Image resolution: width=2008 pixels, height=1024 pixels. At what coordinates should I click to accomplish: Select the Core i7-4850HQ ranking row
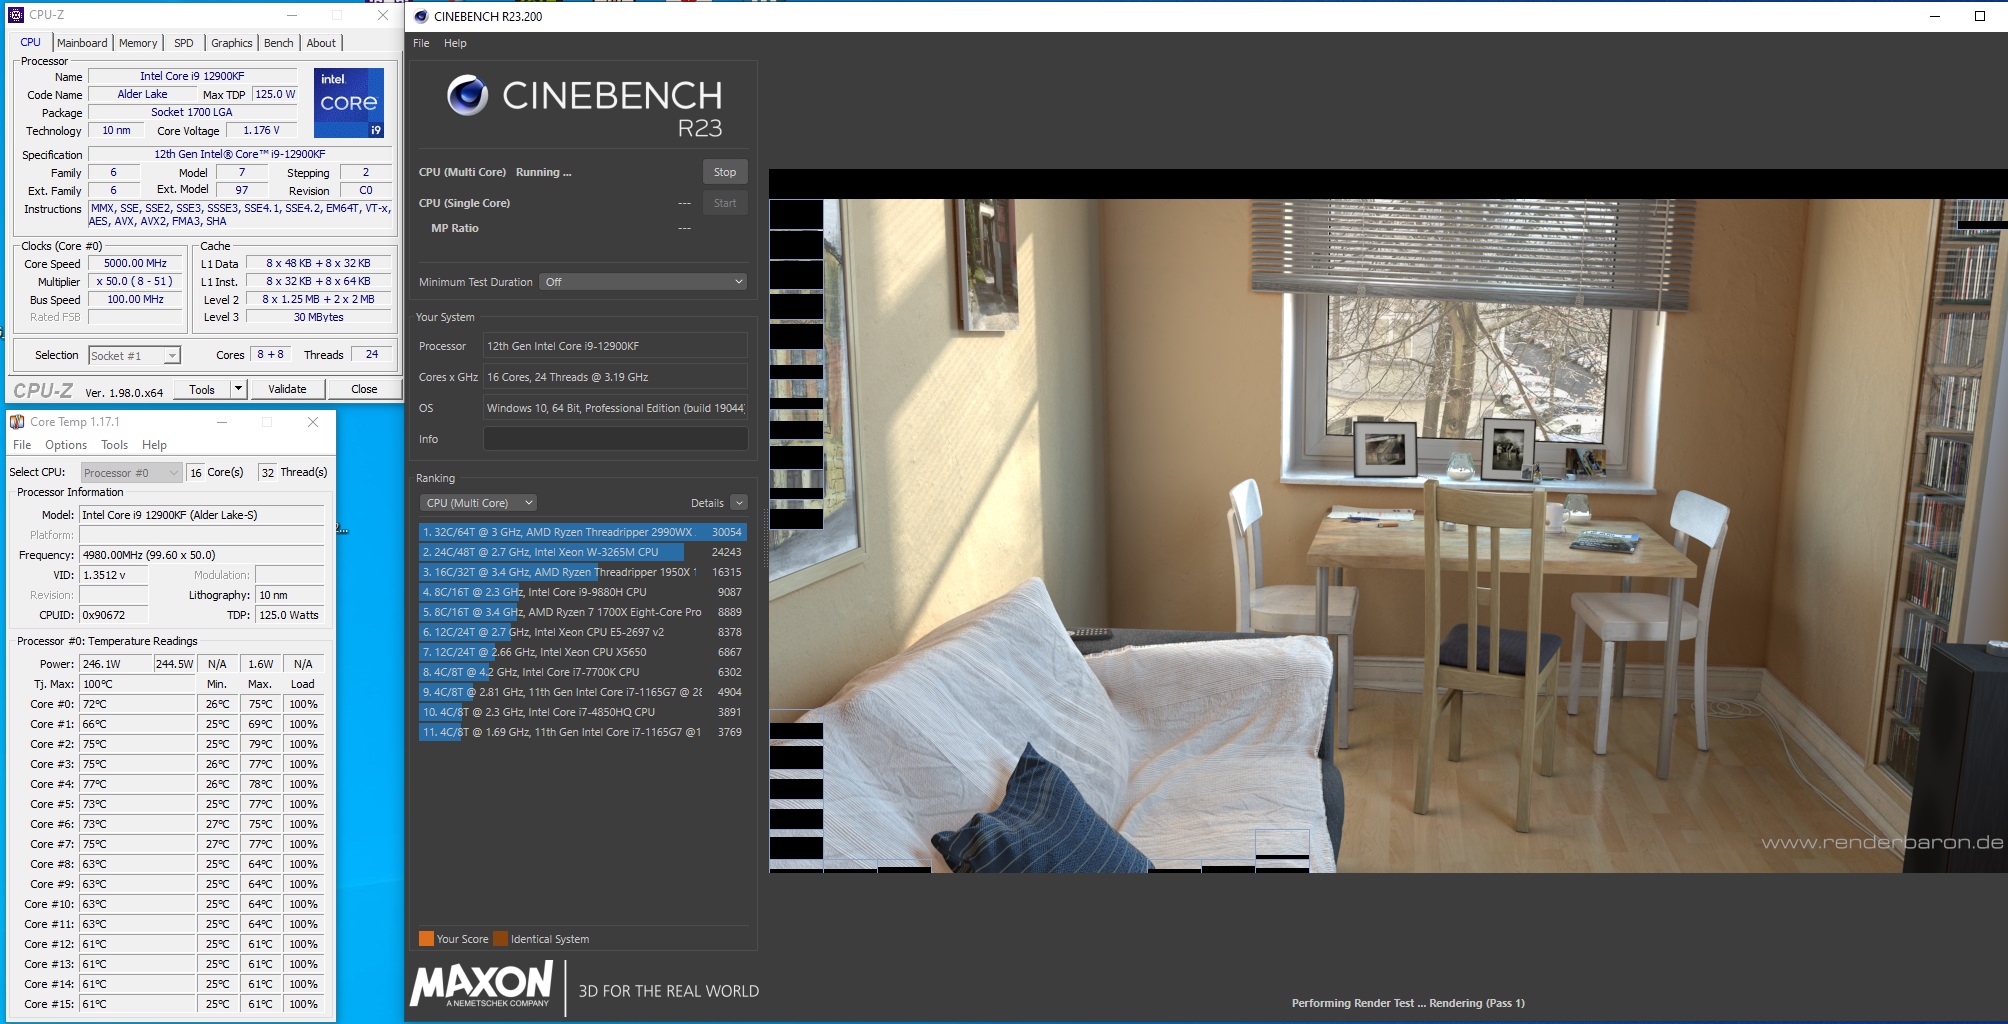click(582, 712)
